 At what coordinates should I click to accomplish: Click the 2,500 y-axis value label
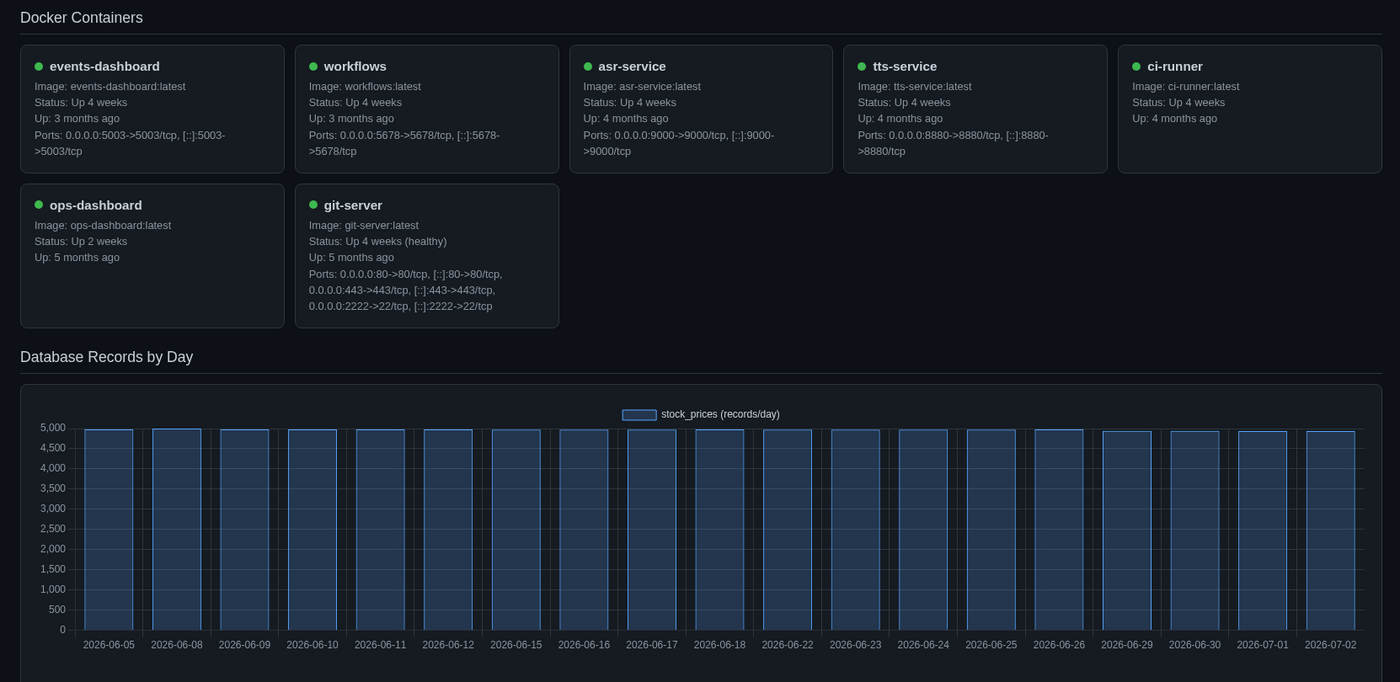pos(53,529)
